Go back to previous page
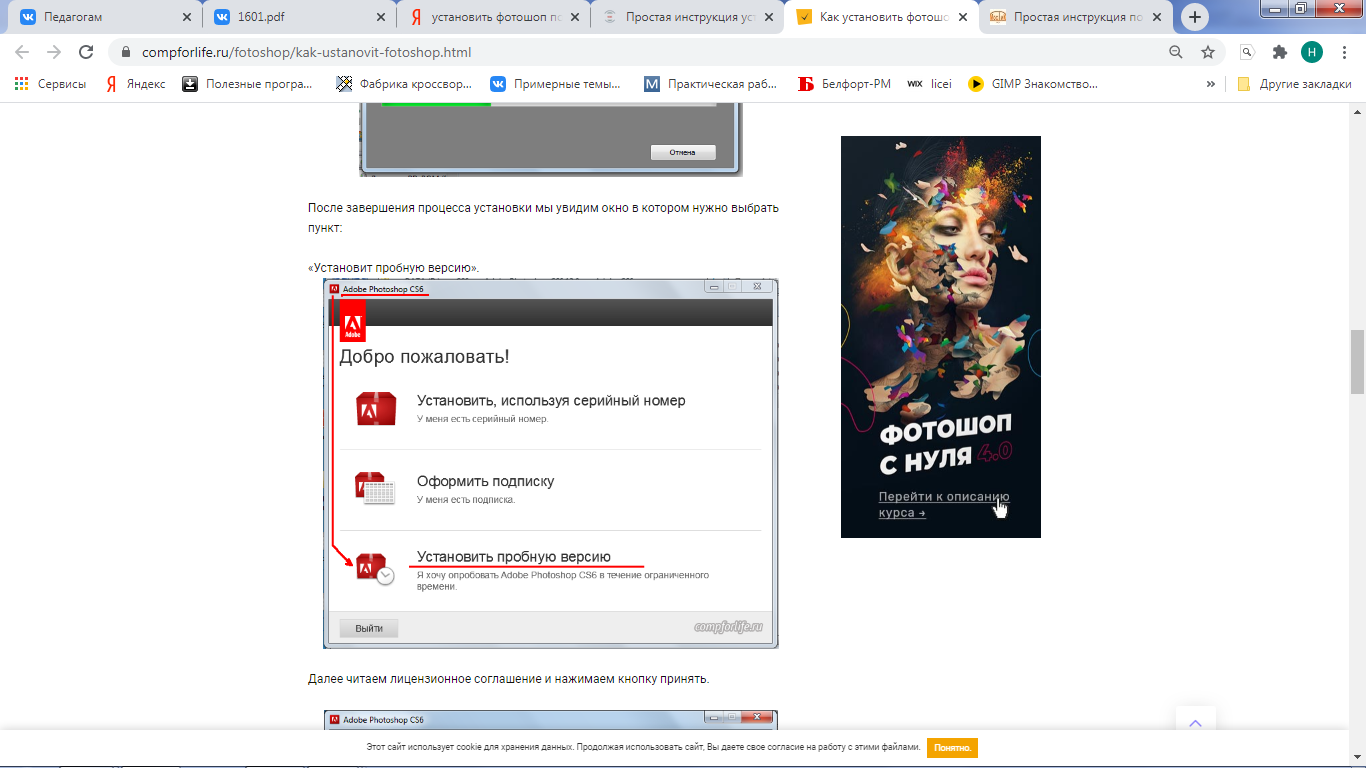Viewport: 1366px width, 768px height. [22, 52]
